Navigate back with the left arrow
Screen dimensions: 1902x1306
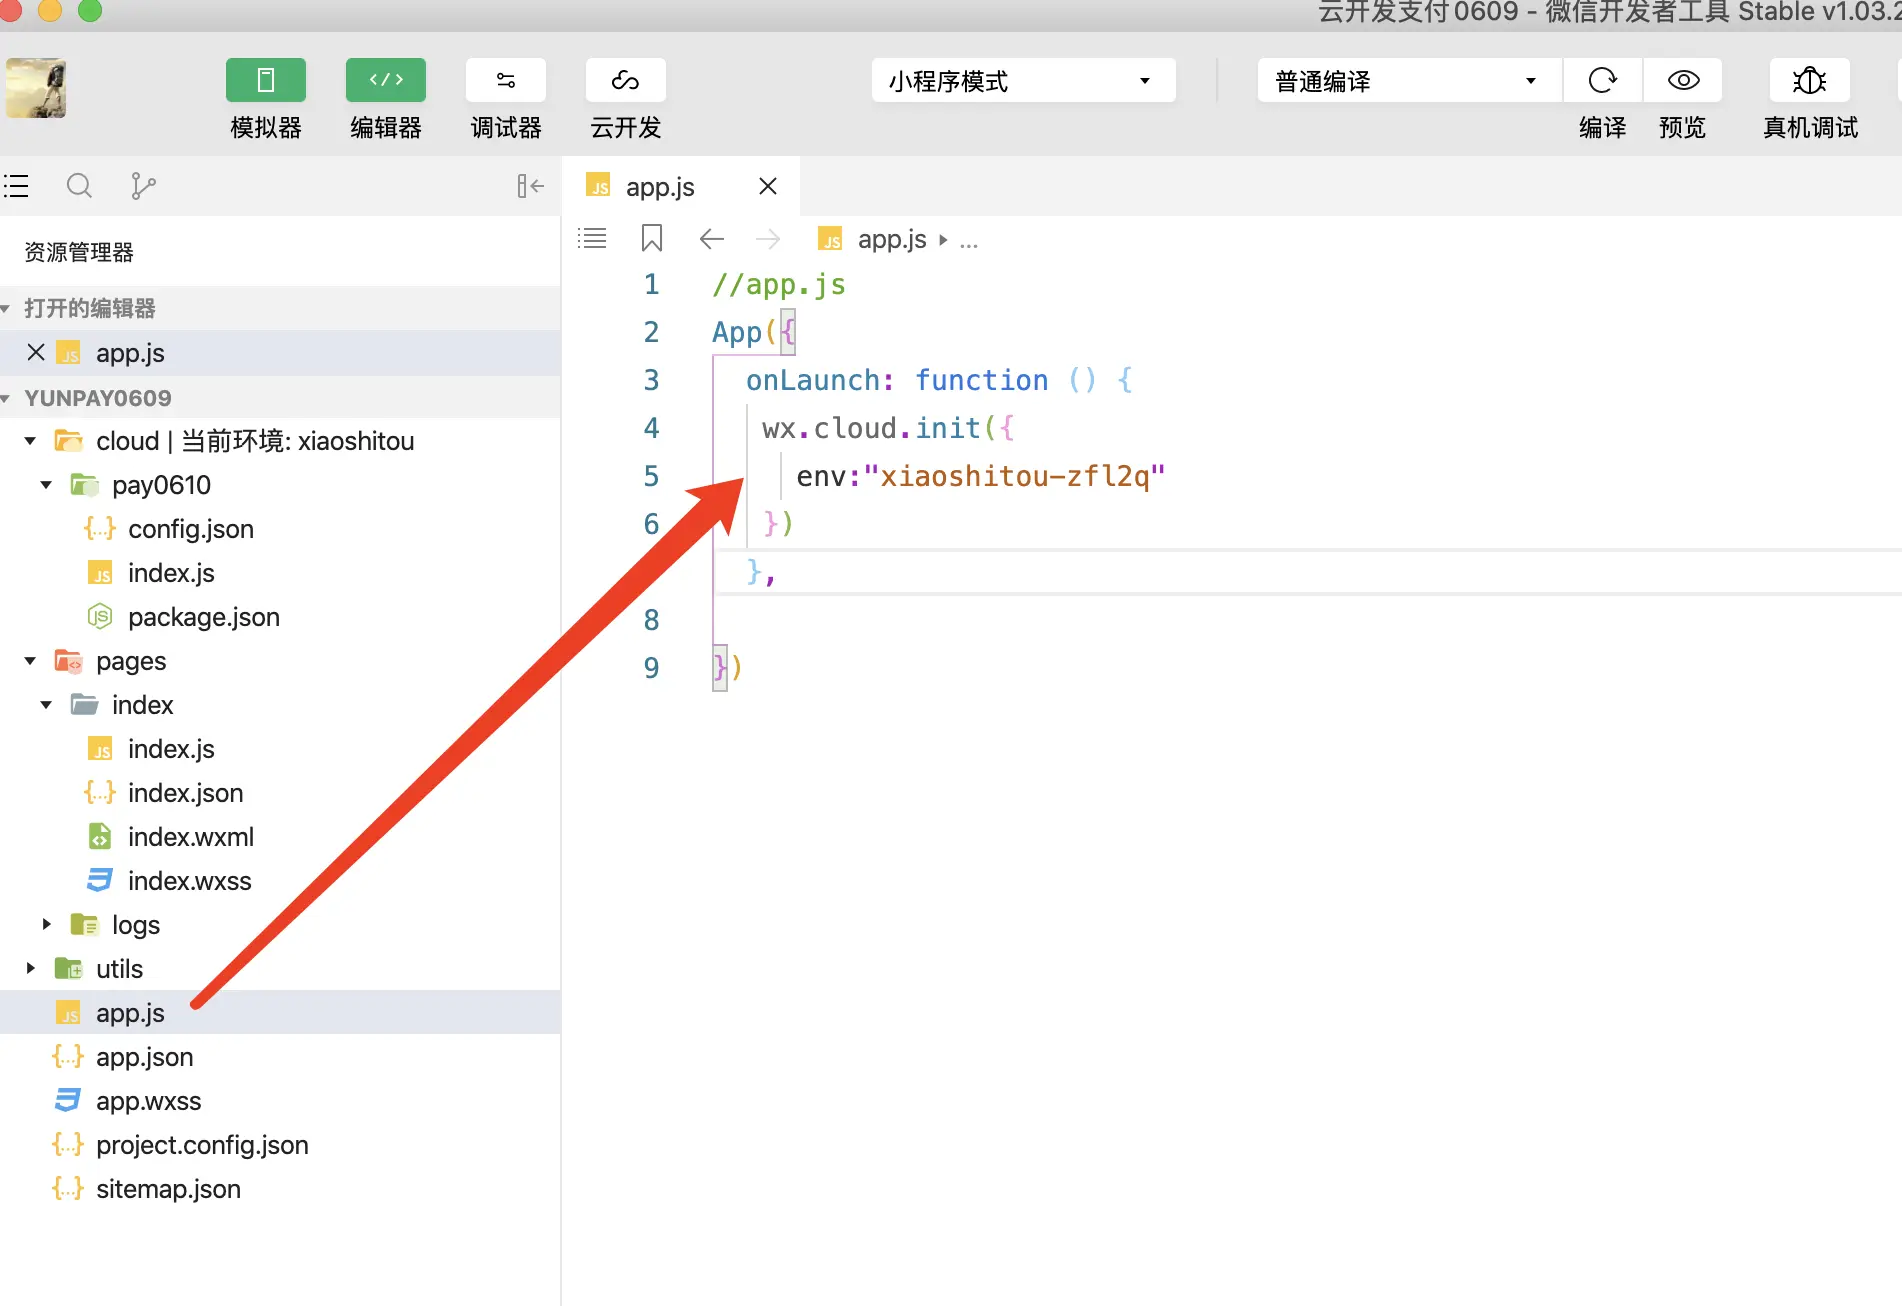click(x=712, y=239)
